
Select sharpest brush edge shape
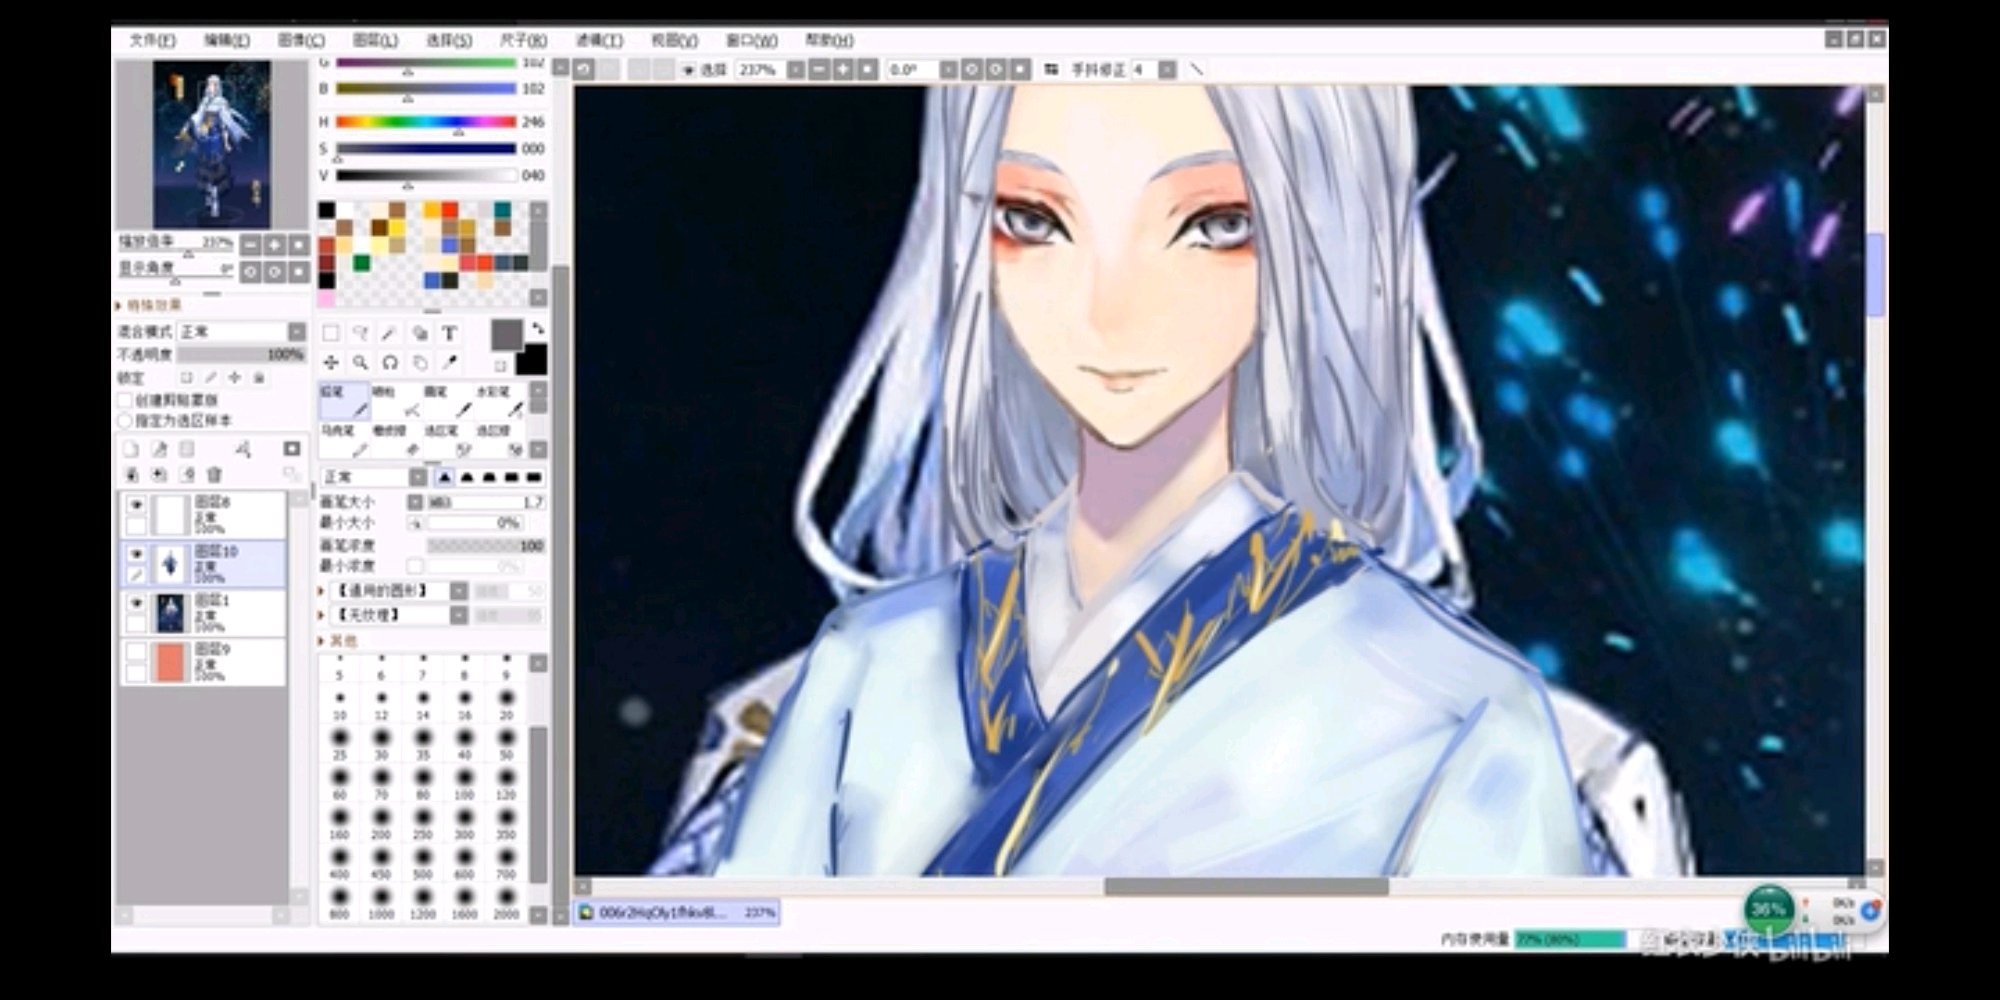pos(445,477)
